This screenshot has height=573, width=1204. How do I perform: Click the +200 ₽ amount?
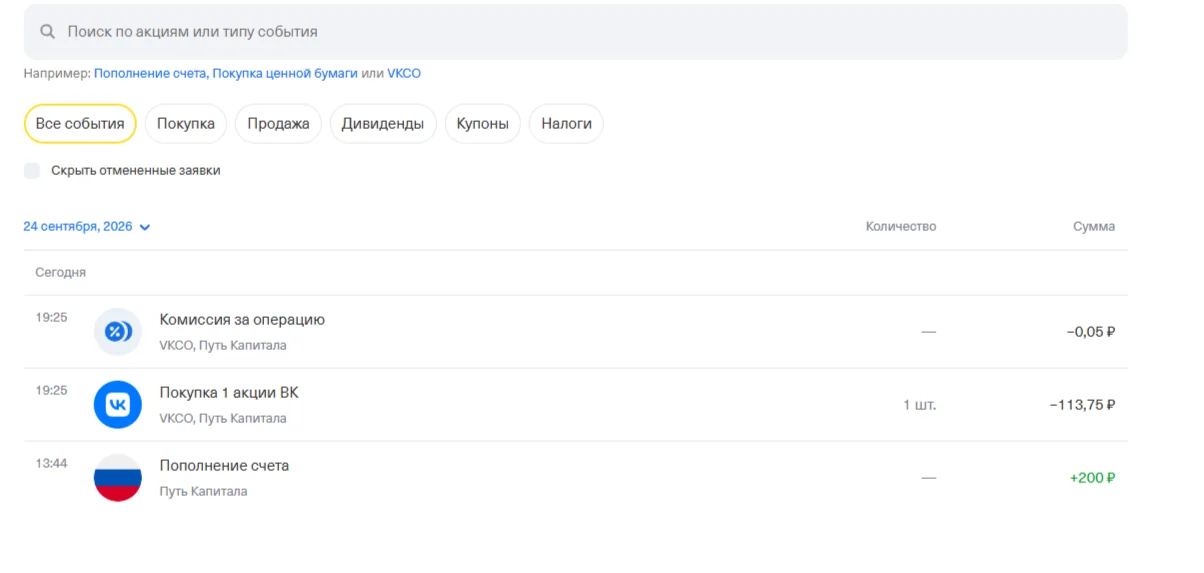(x=1093, y=478)
